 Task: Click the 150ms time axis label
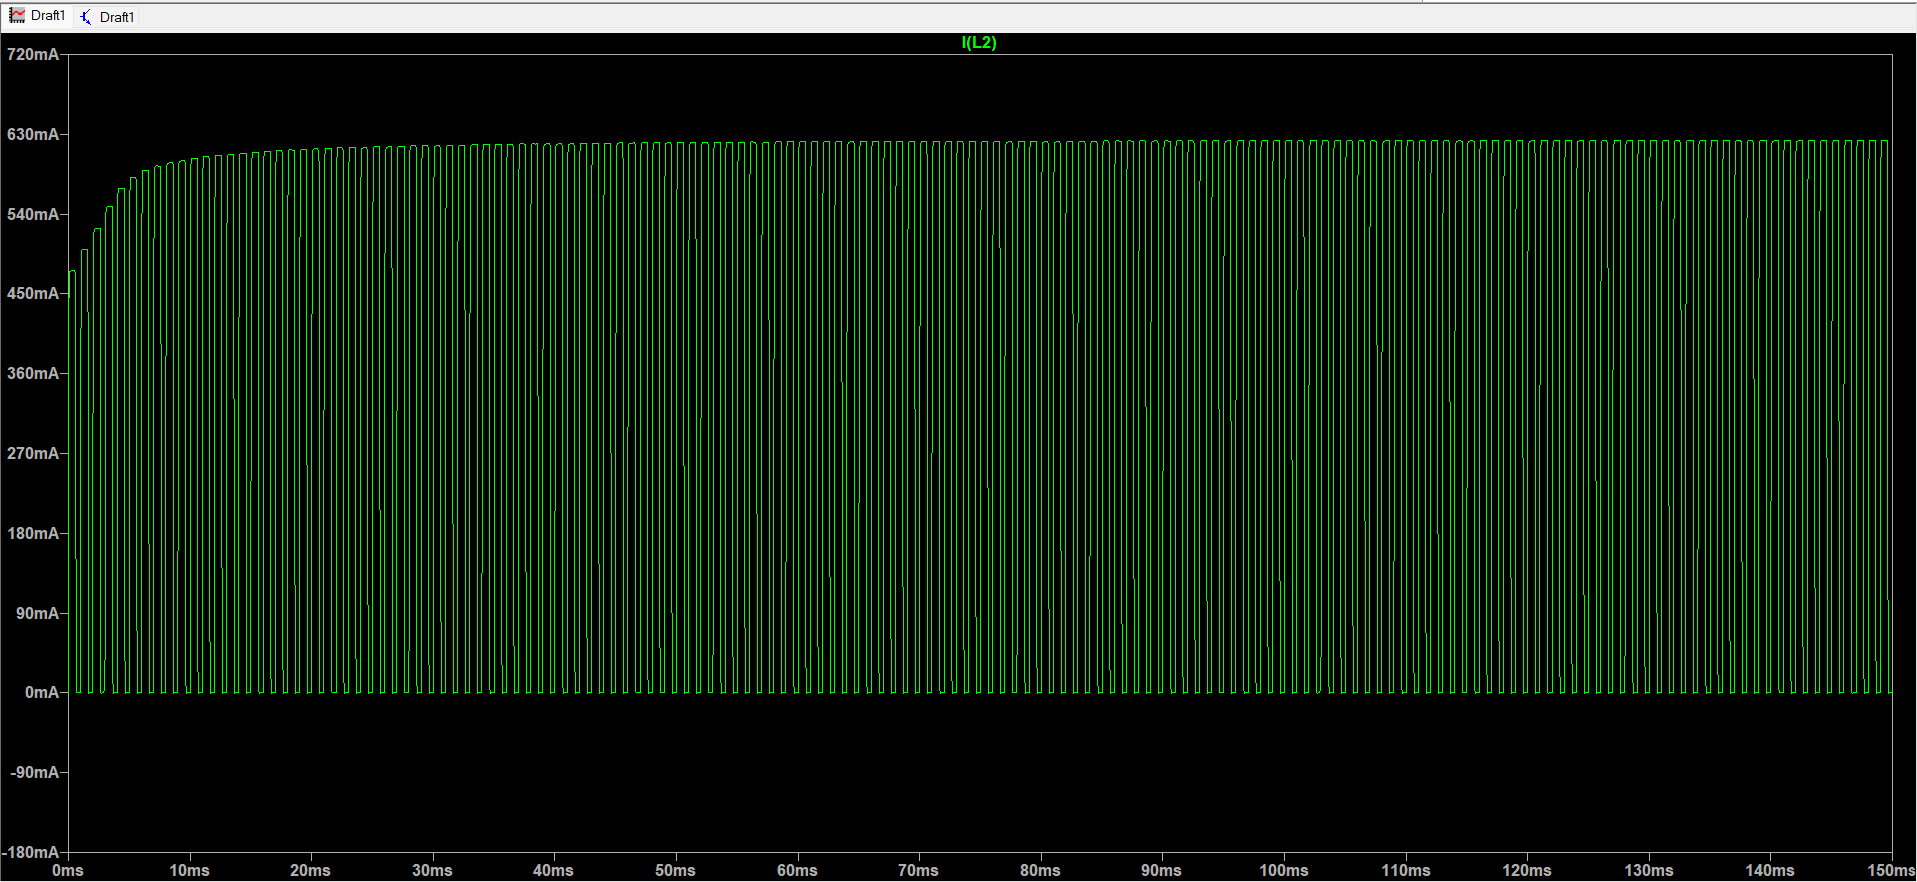click(1890, 870)
